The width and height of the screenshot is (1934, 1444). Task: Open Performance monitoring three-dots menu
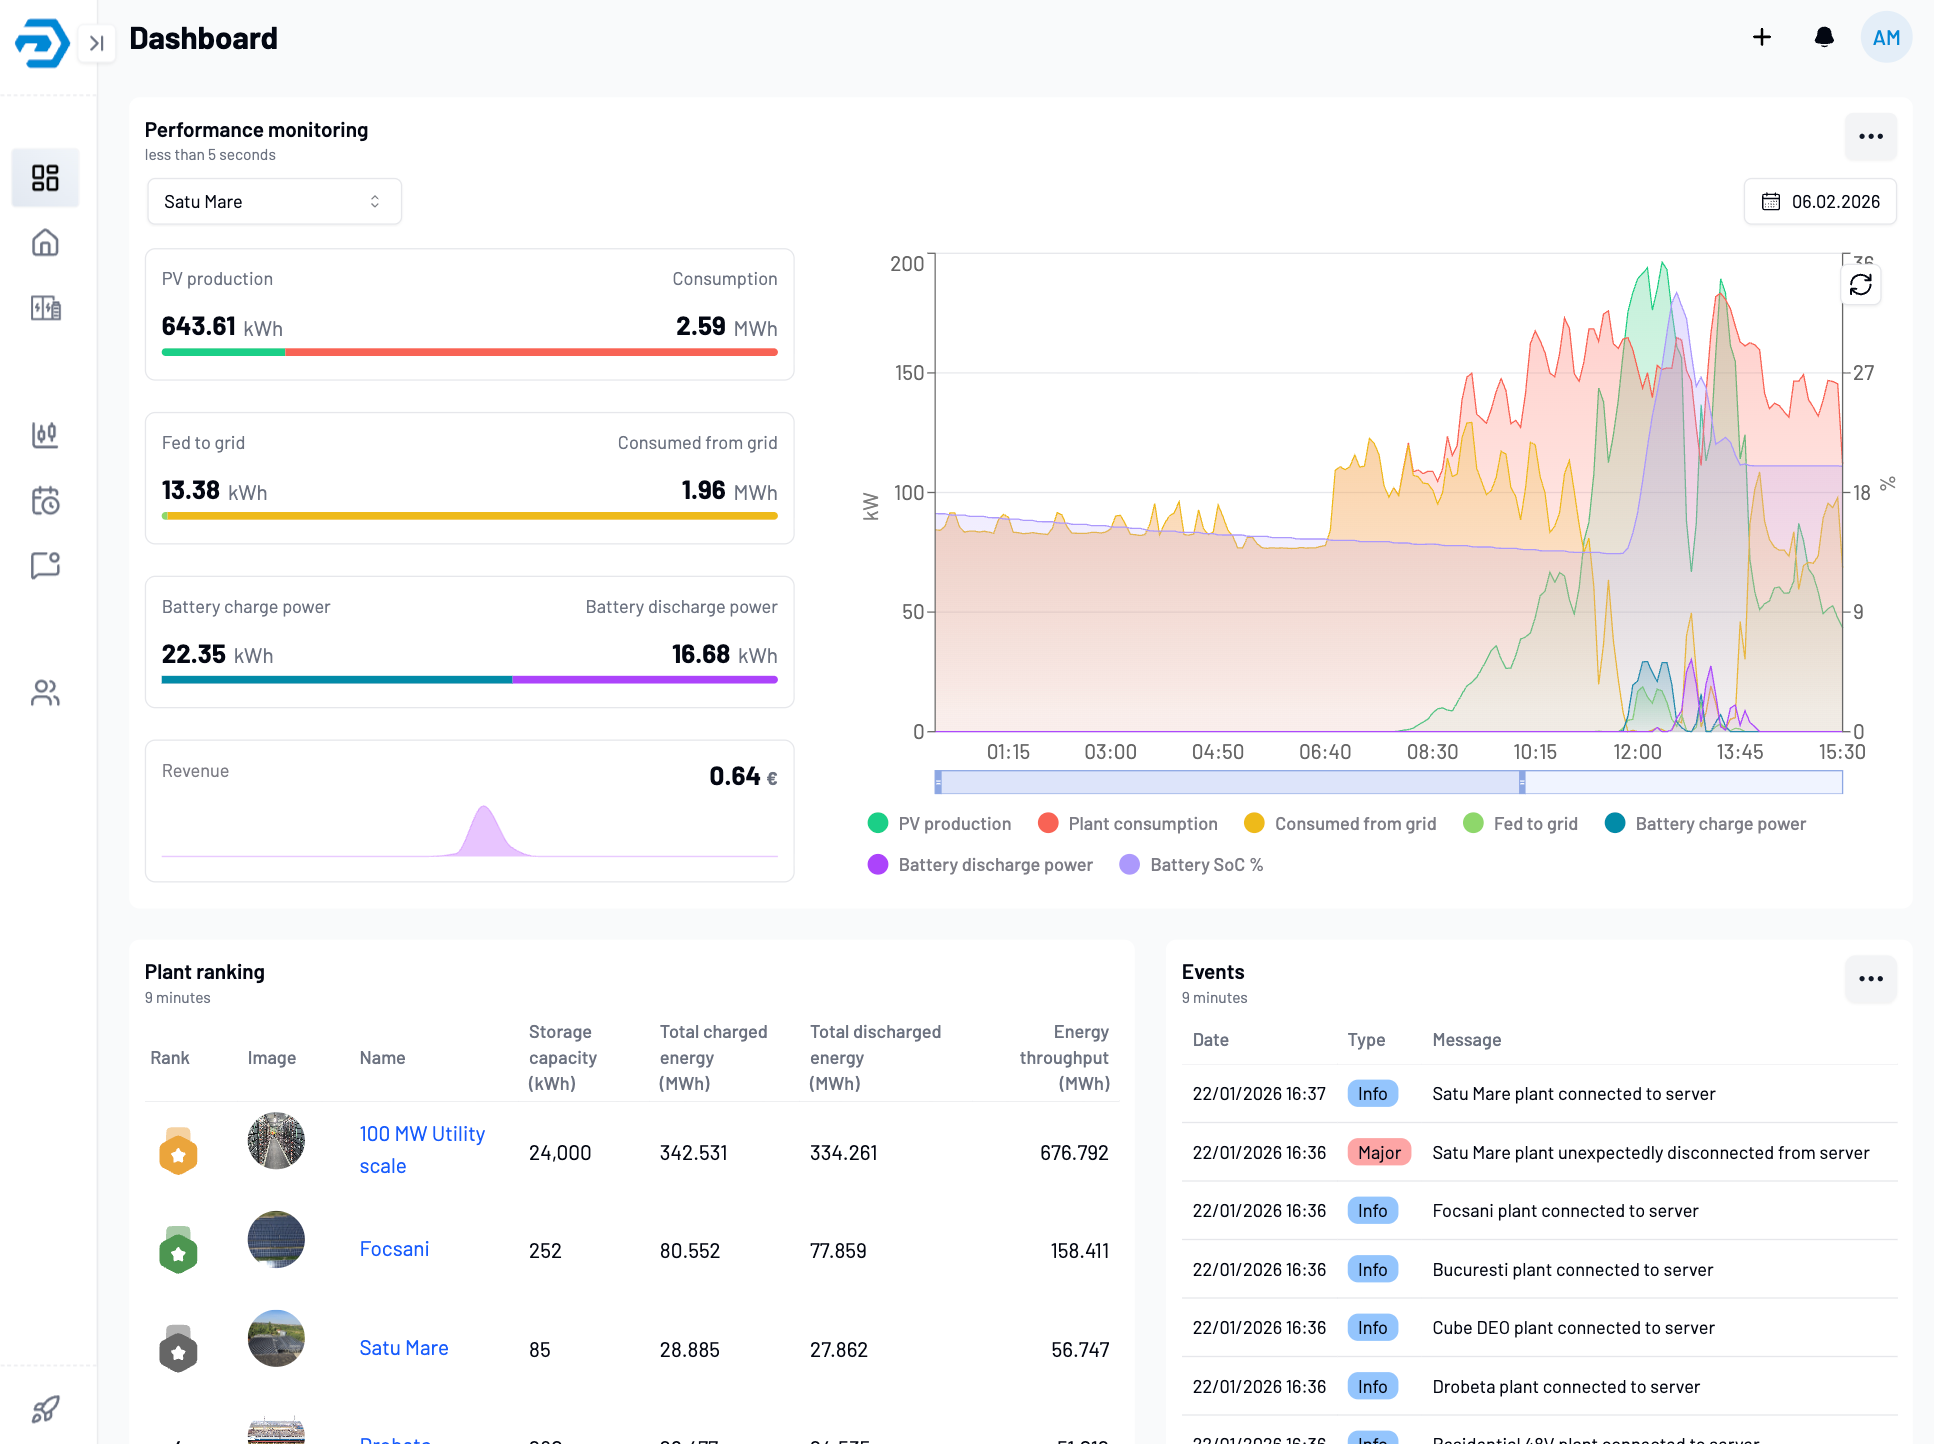(x=1870, y=137)
